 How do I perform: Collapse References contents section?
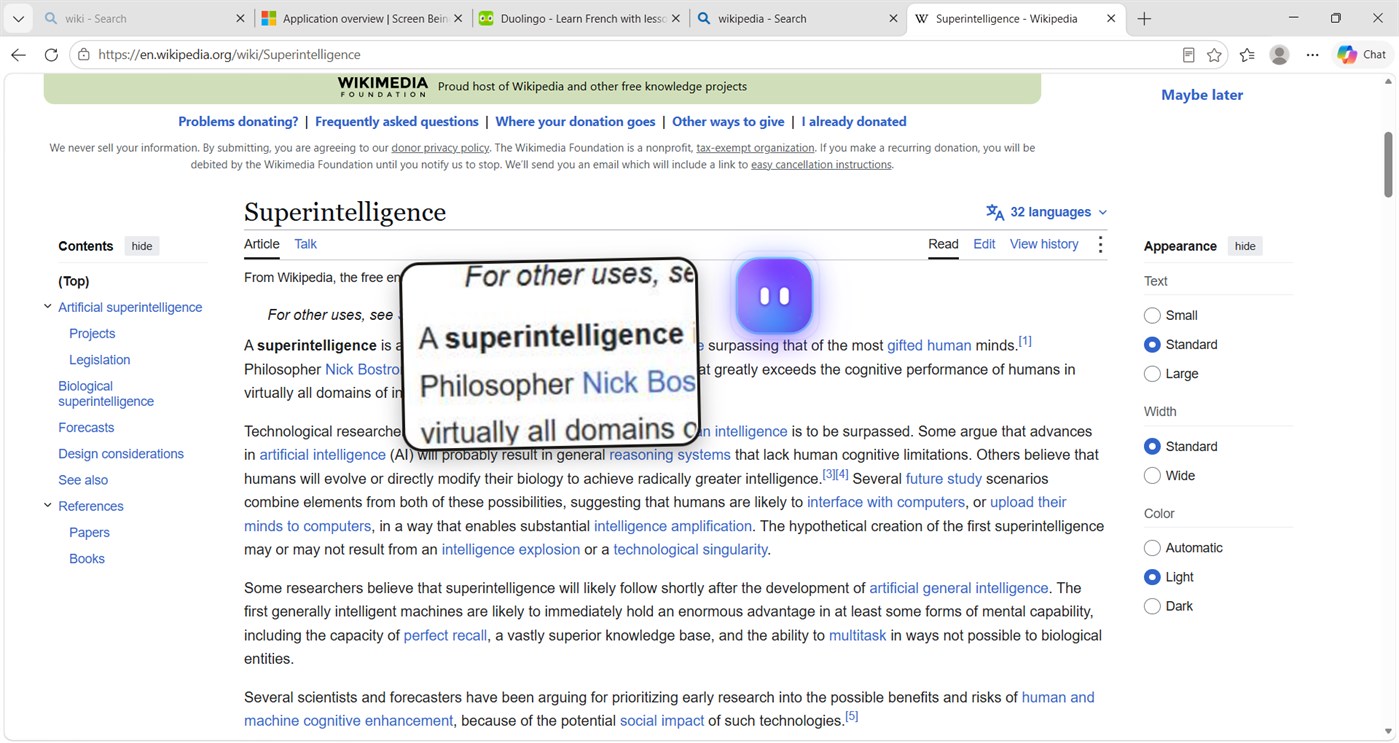(47, 506)
